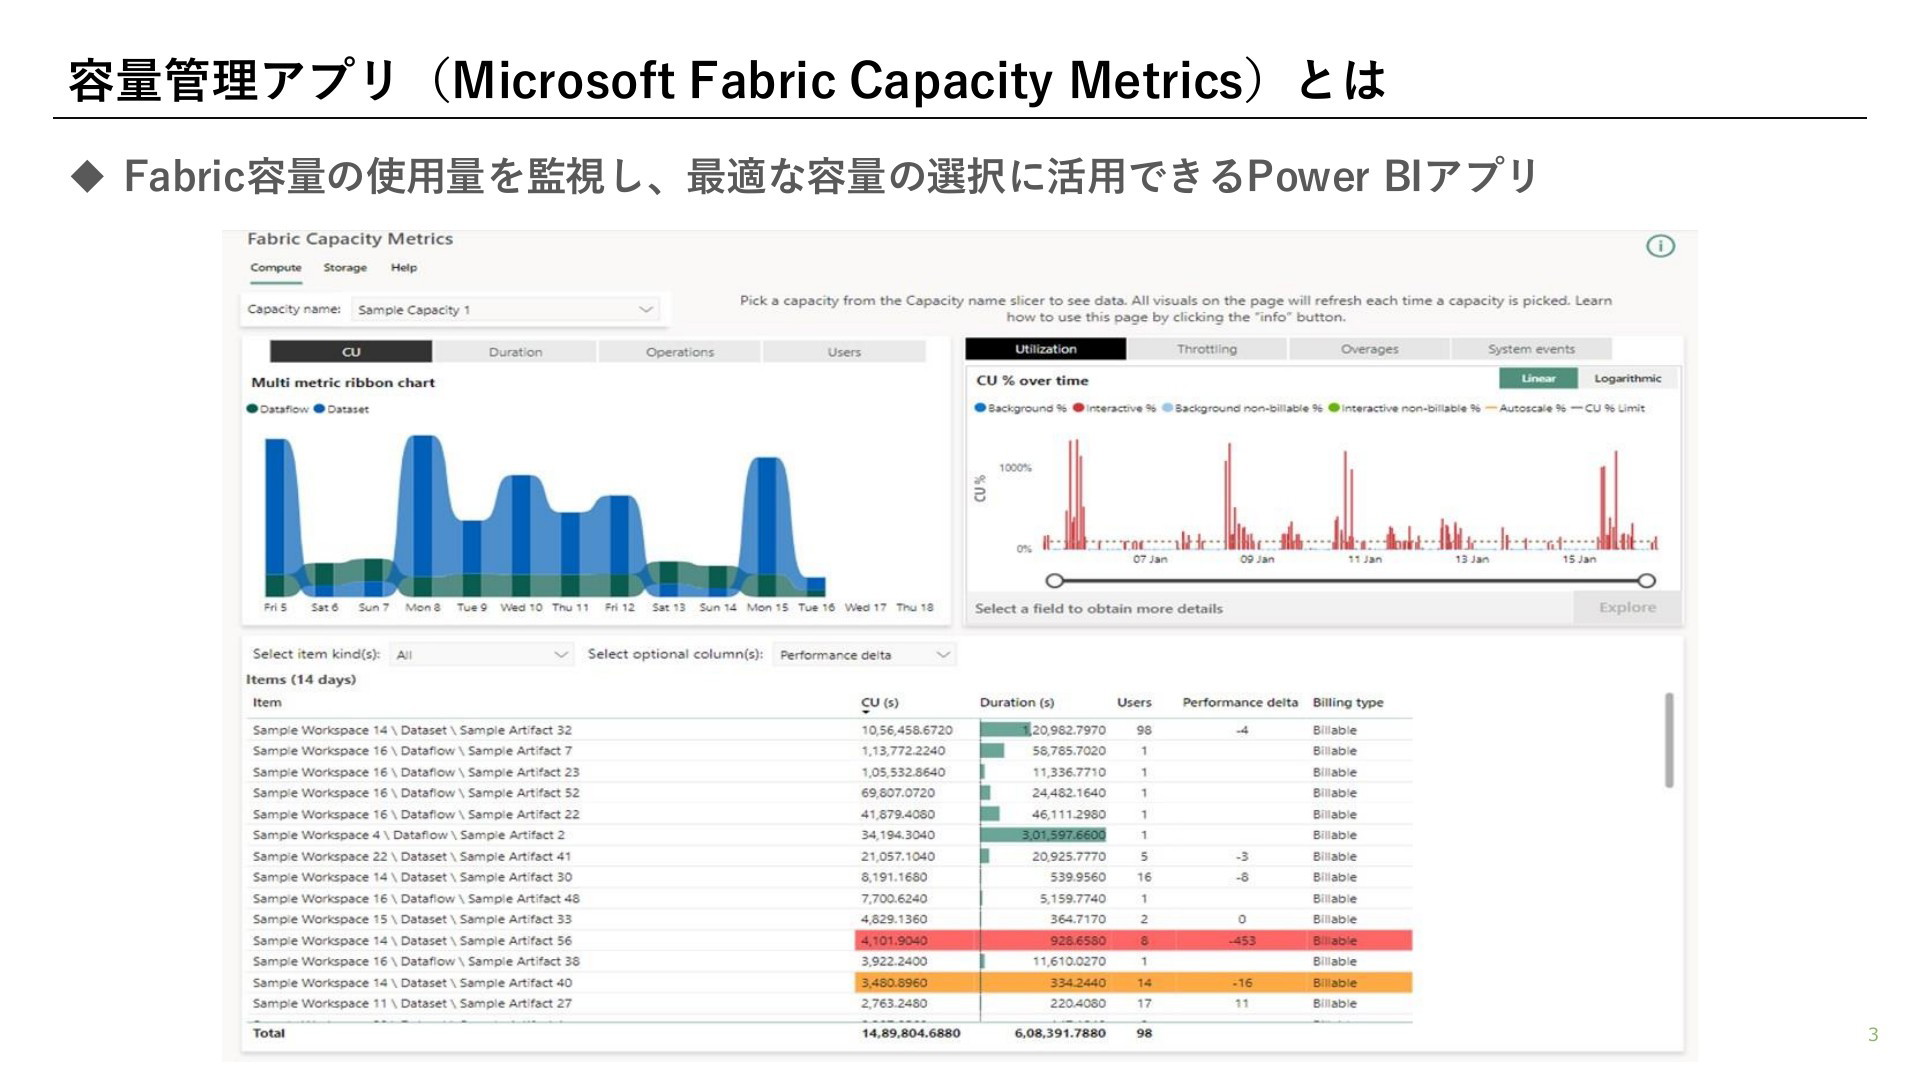The height and width of the screenshot is (1080, 1920).
Task: Click the 09 Jan spike in CU % chart
Action: 1229,496
